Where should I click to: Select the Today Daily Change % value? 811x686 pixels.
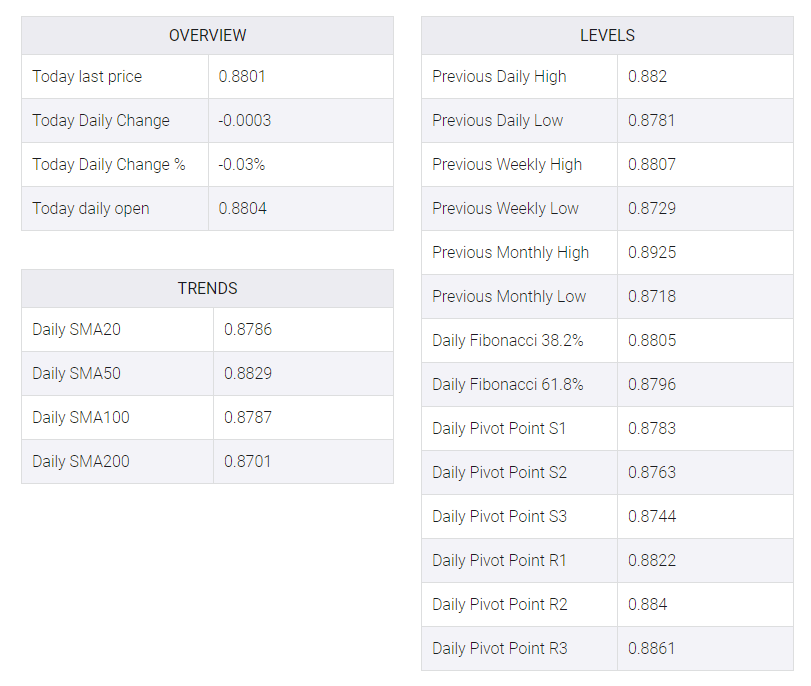tap(242, 165)
